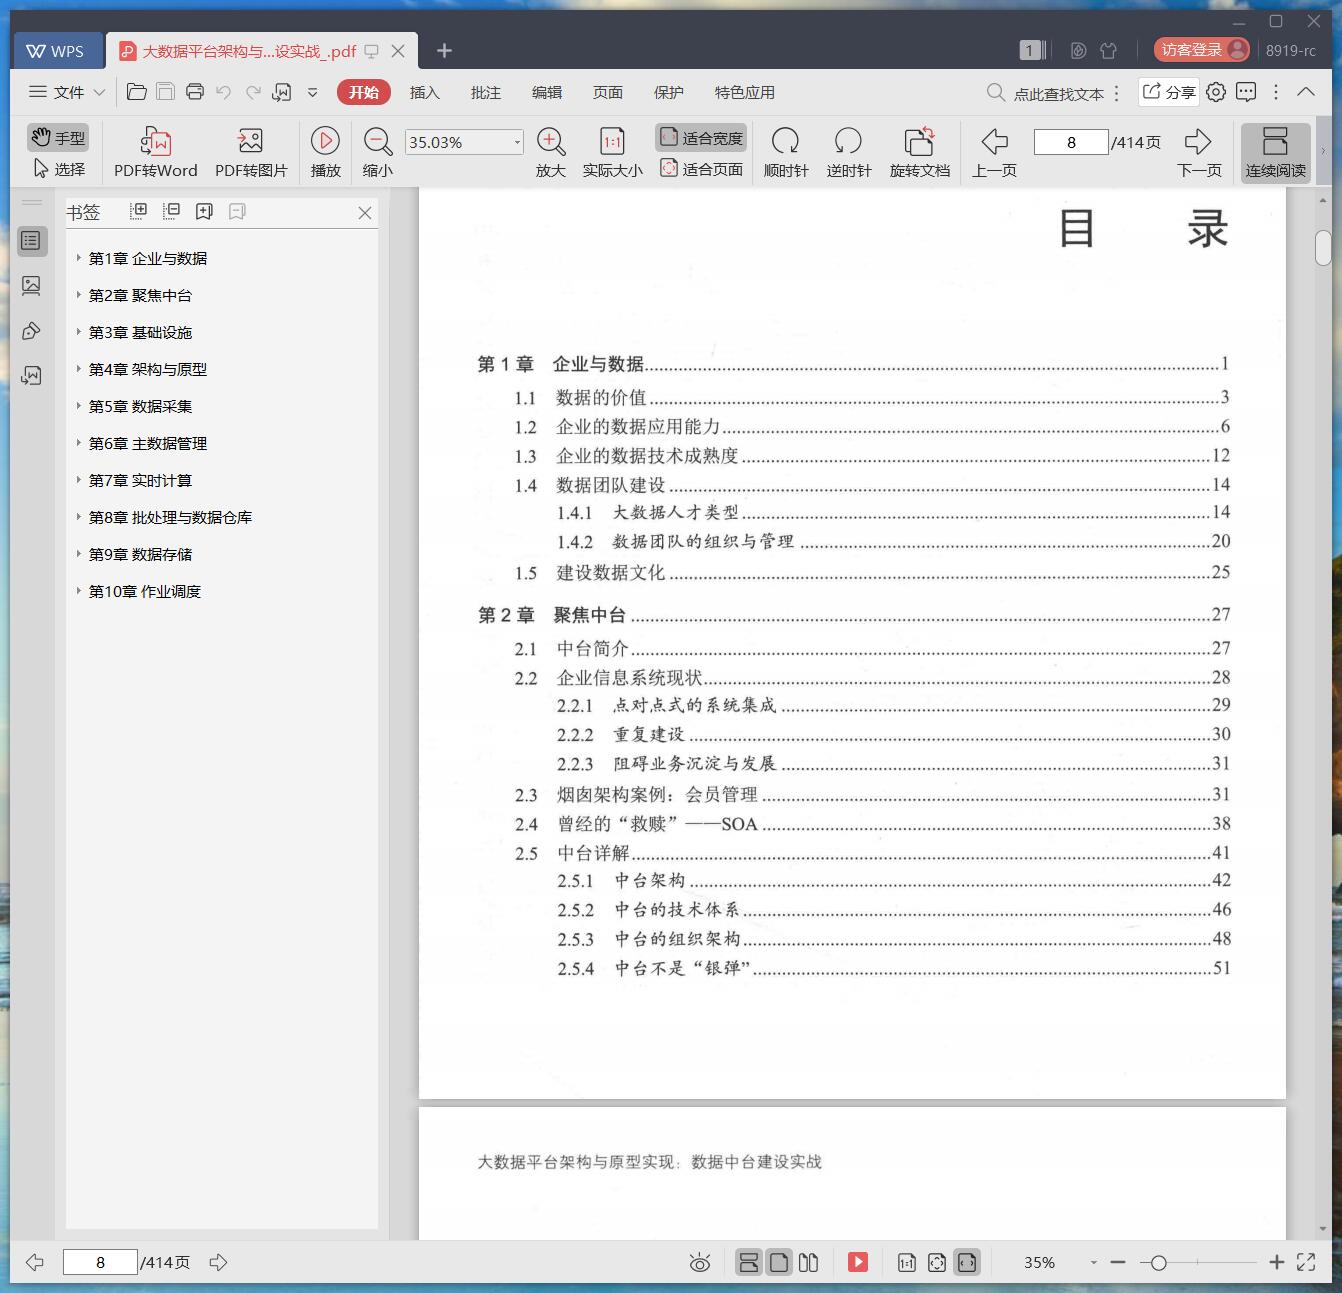Rotate view counterclockwise
The height and width of the screenshot is (1293, 1342).
(x=849, y=152)
